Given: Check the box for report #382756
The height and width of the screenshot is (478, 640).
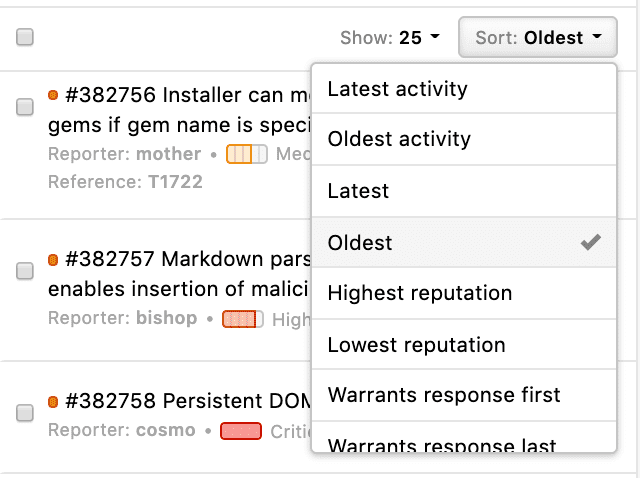Looking at the screenshot, I should 25,107.
